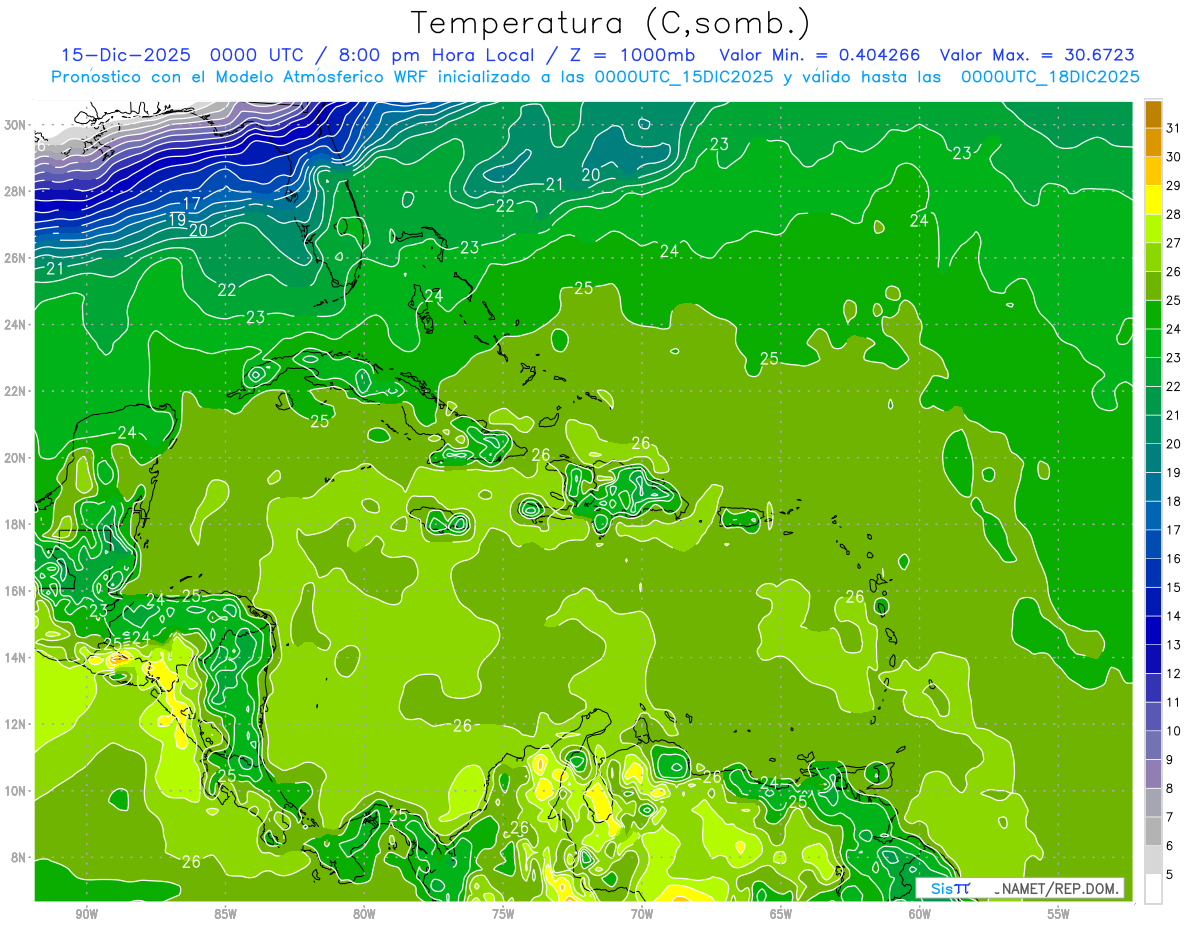Click the "19" contour label on the map

177,219
